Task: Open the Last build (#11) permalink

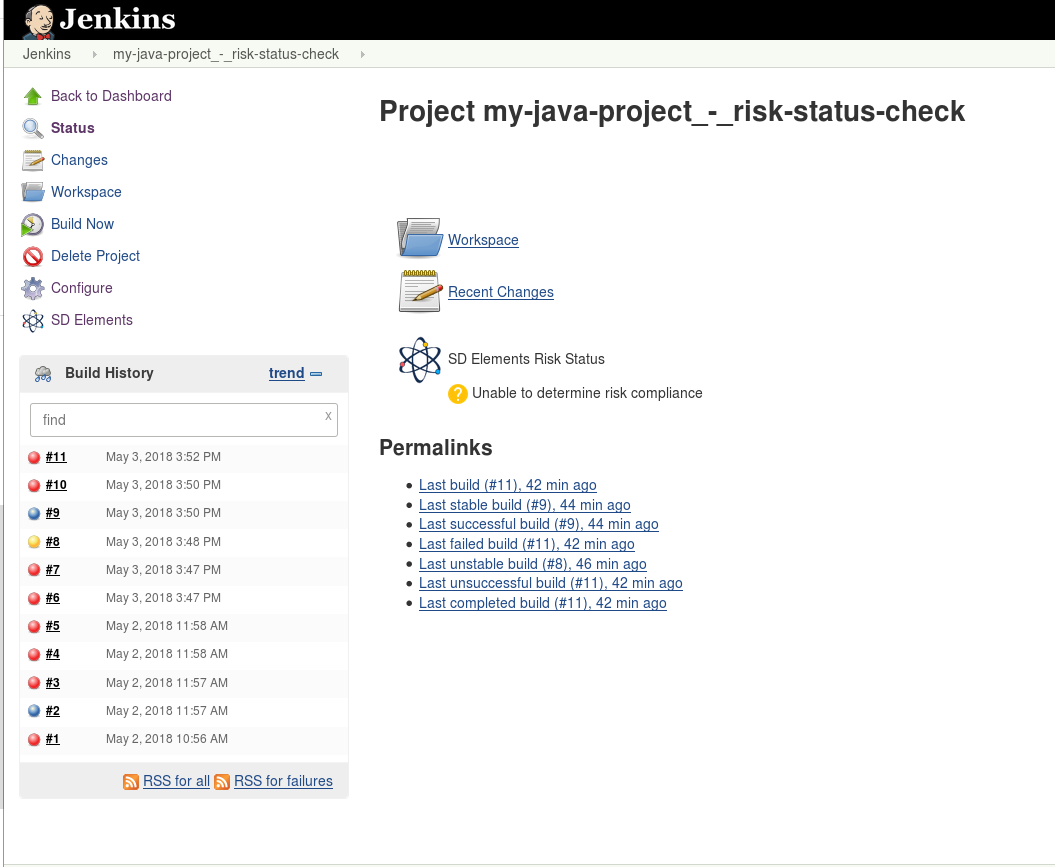Action: point(507,485)
